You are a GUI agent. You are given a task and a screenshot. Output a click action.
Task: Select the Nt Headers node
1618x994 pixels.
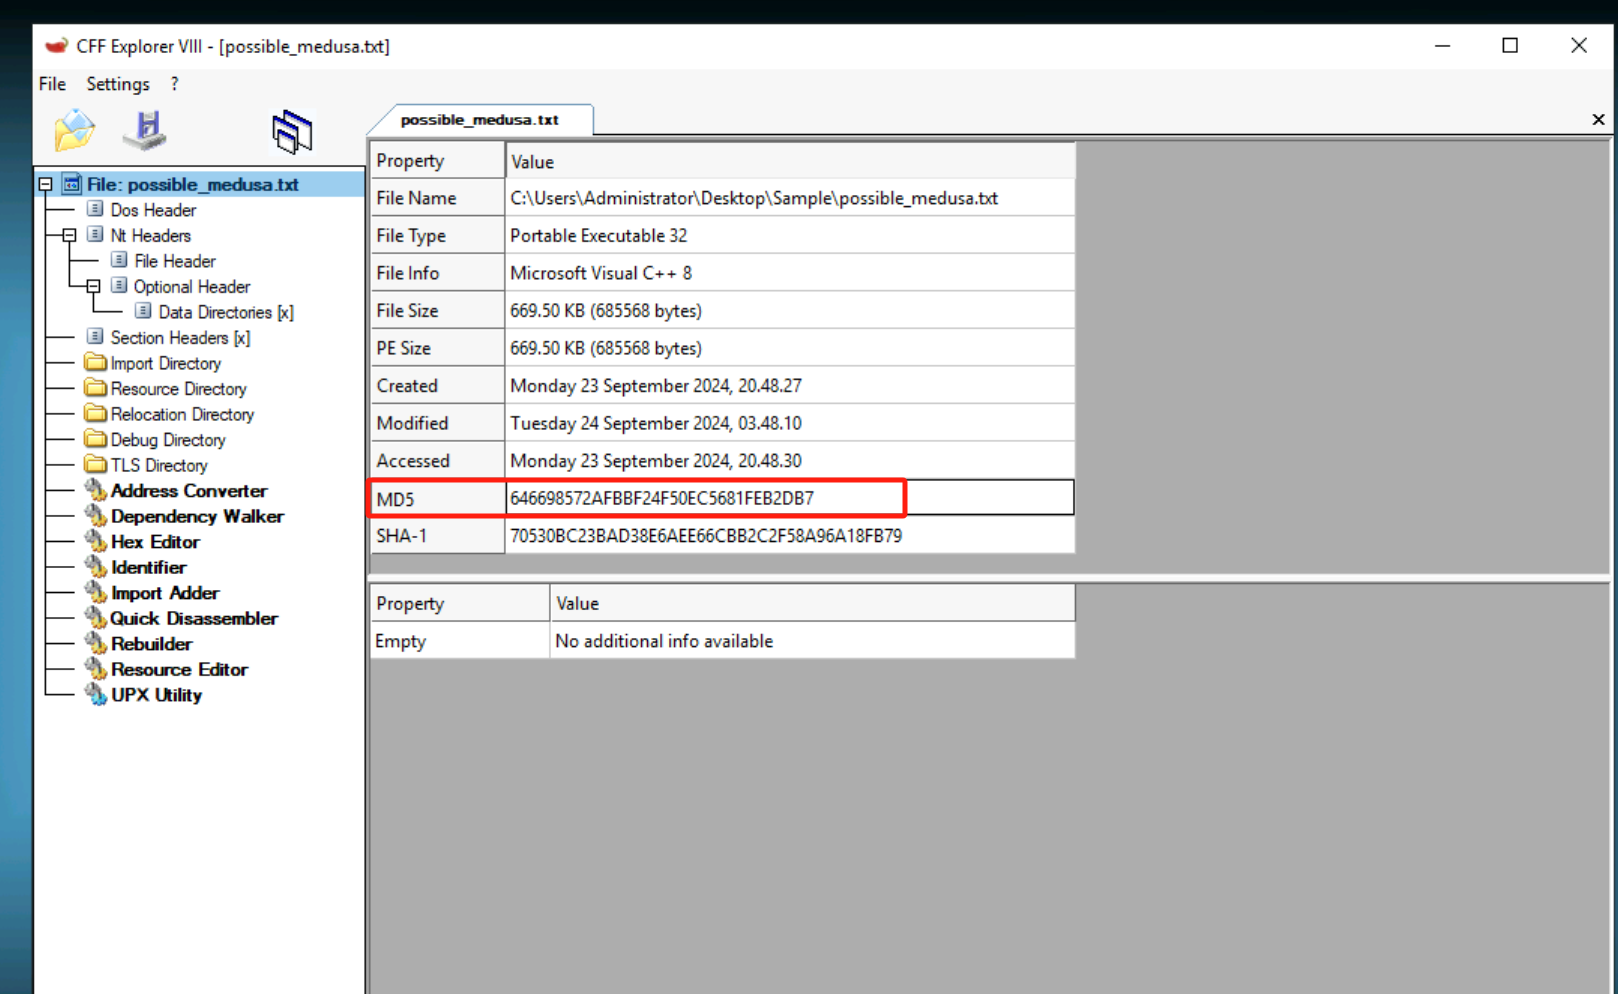click(150, 235)
